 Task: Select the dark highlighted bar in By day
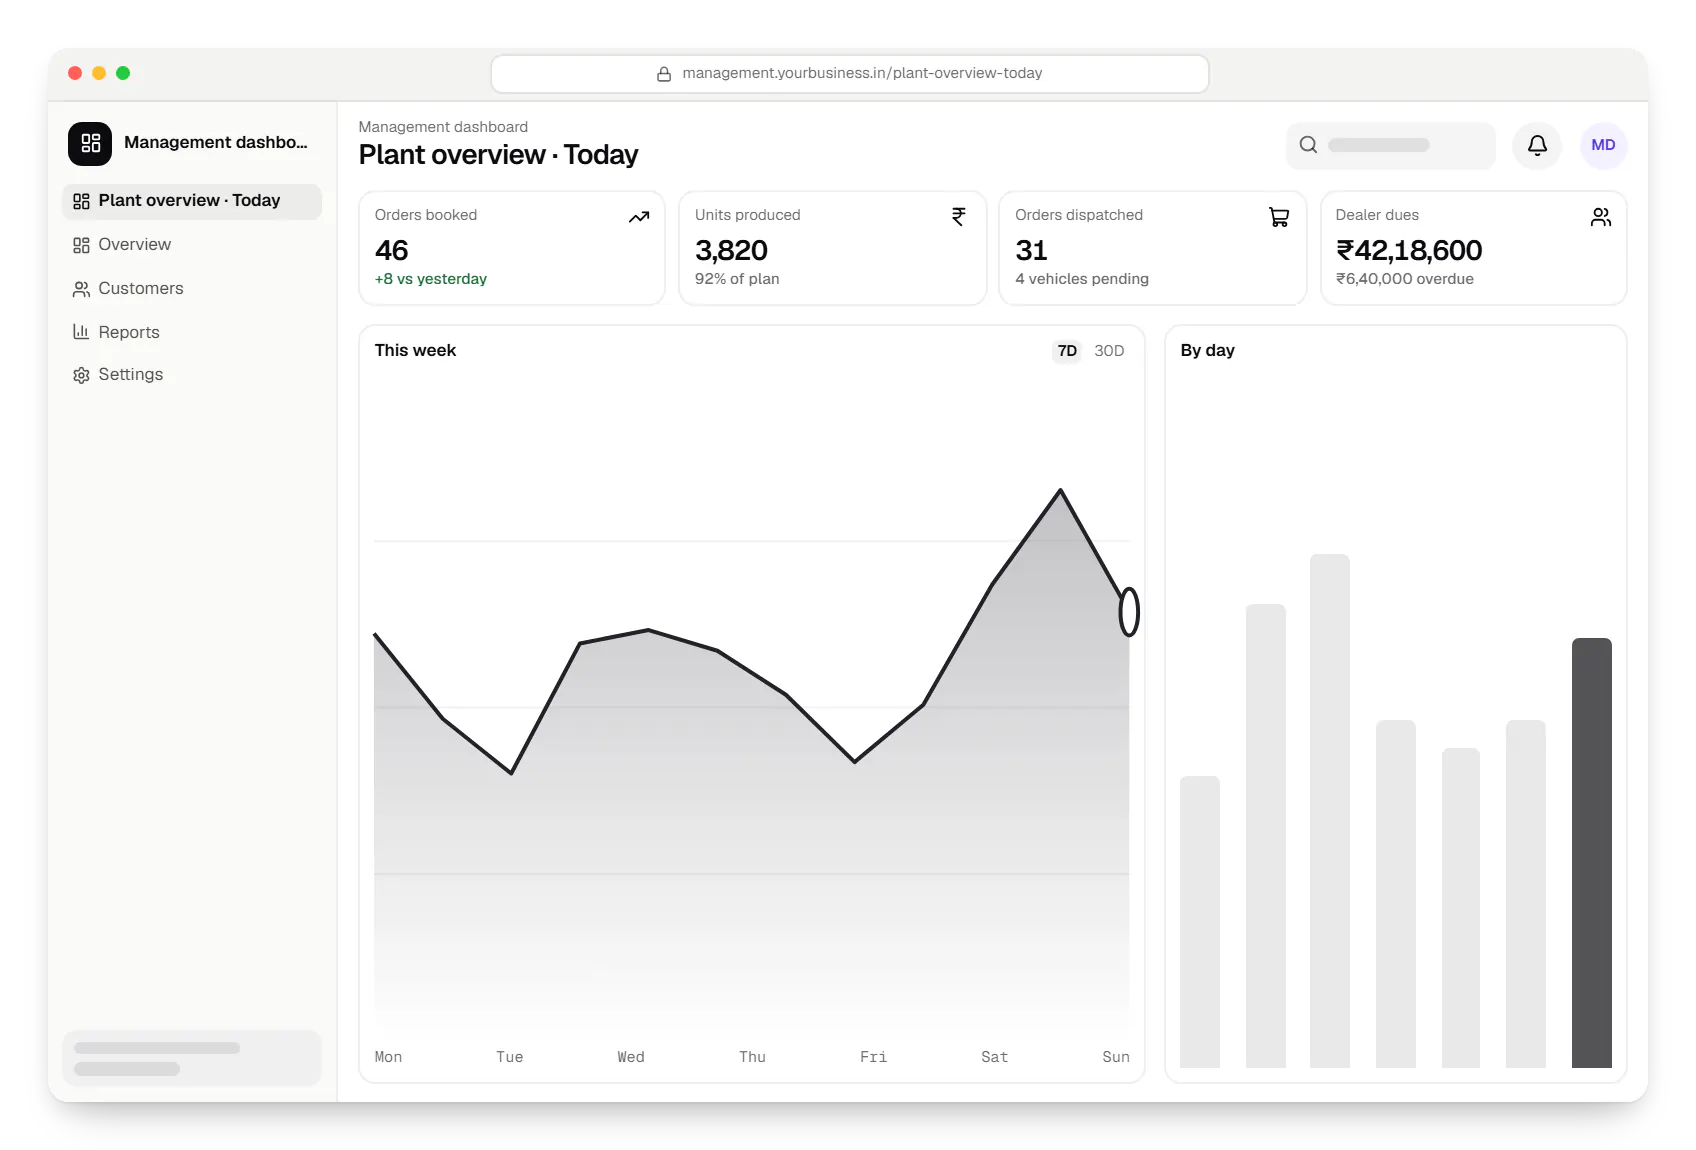pyautogui.click(x=1592, y=853)
